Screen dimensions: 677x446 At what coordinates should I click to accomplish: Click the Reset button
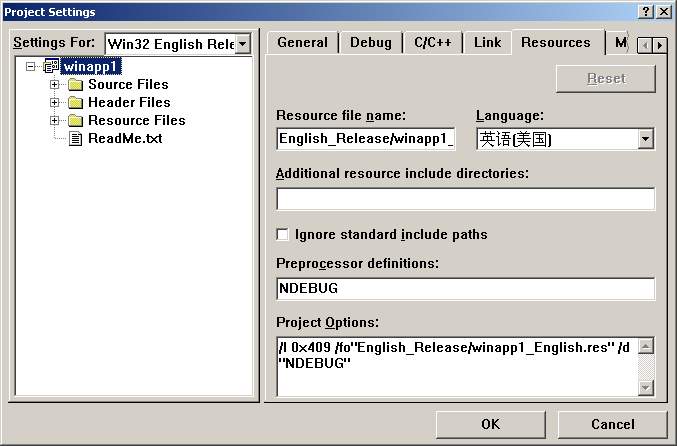coord(606,79)
